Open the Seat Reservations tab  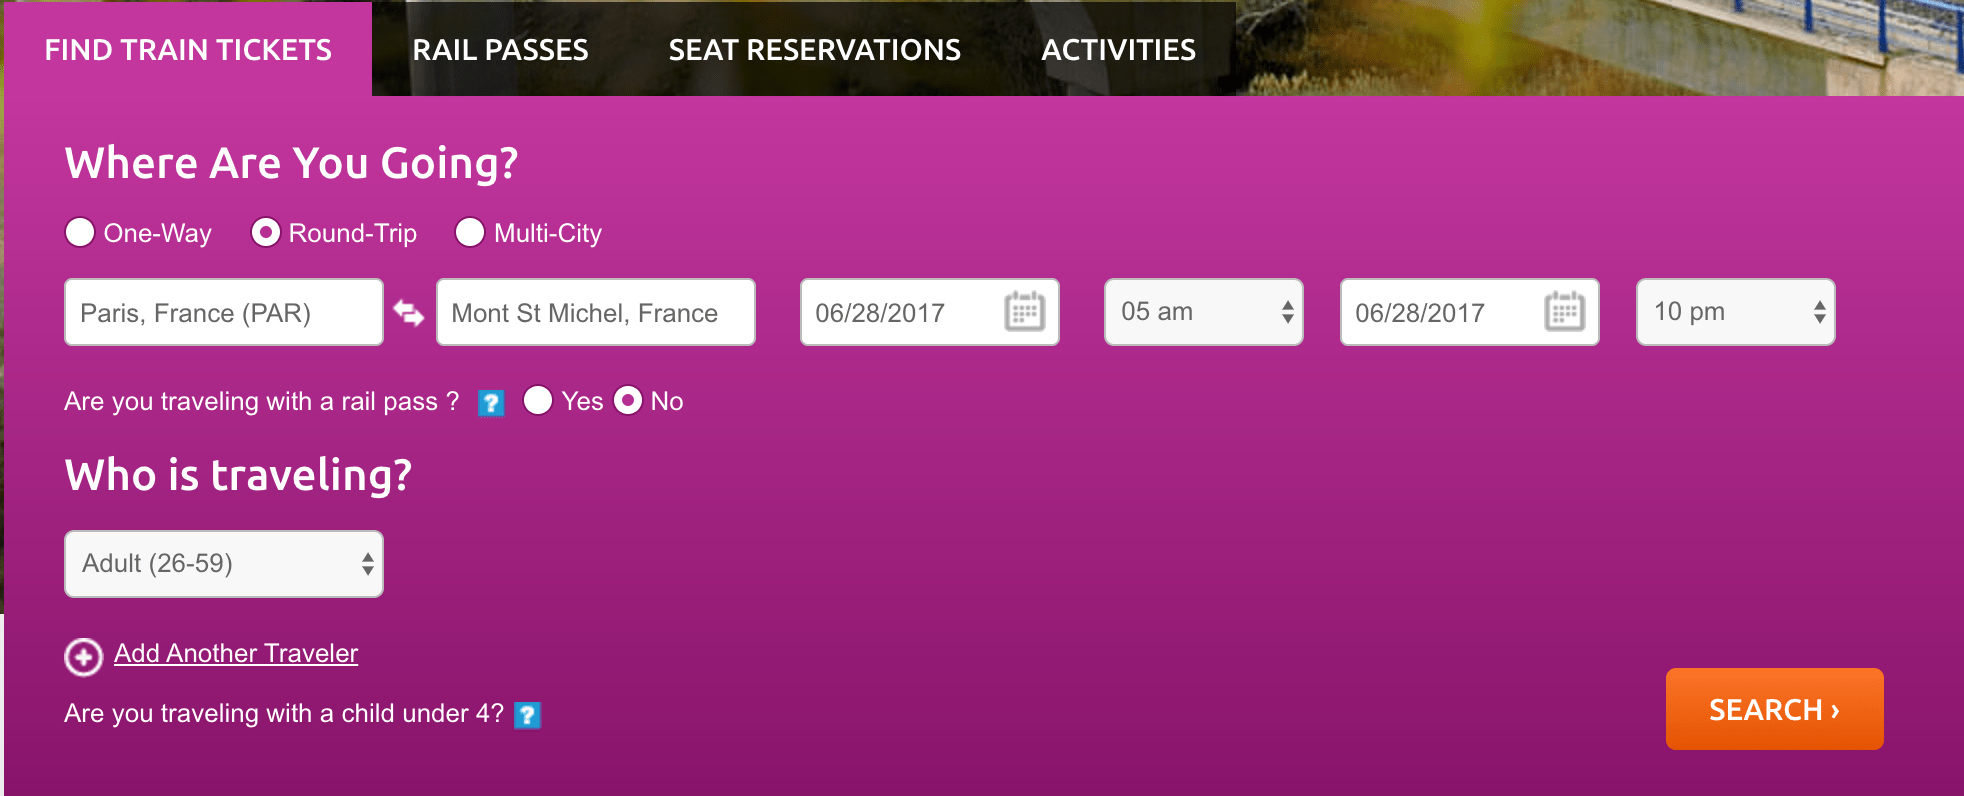814,50
